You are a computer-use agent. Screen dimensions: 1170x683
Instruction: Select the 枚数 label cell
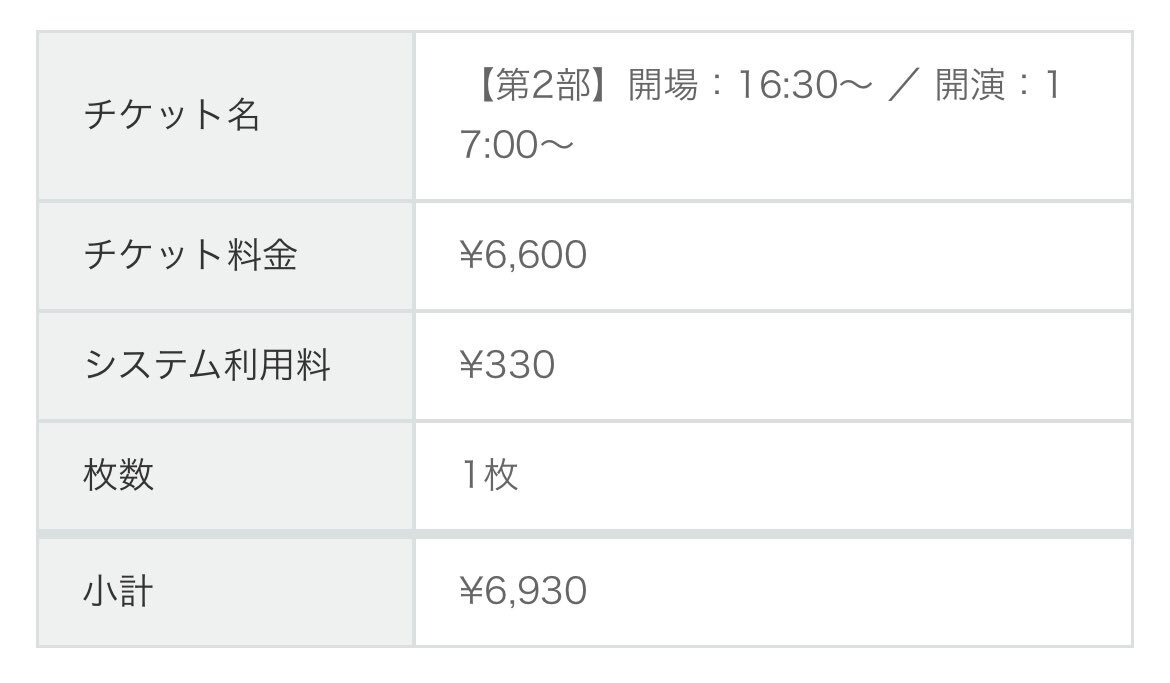(225, 475)
